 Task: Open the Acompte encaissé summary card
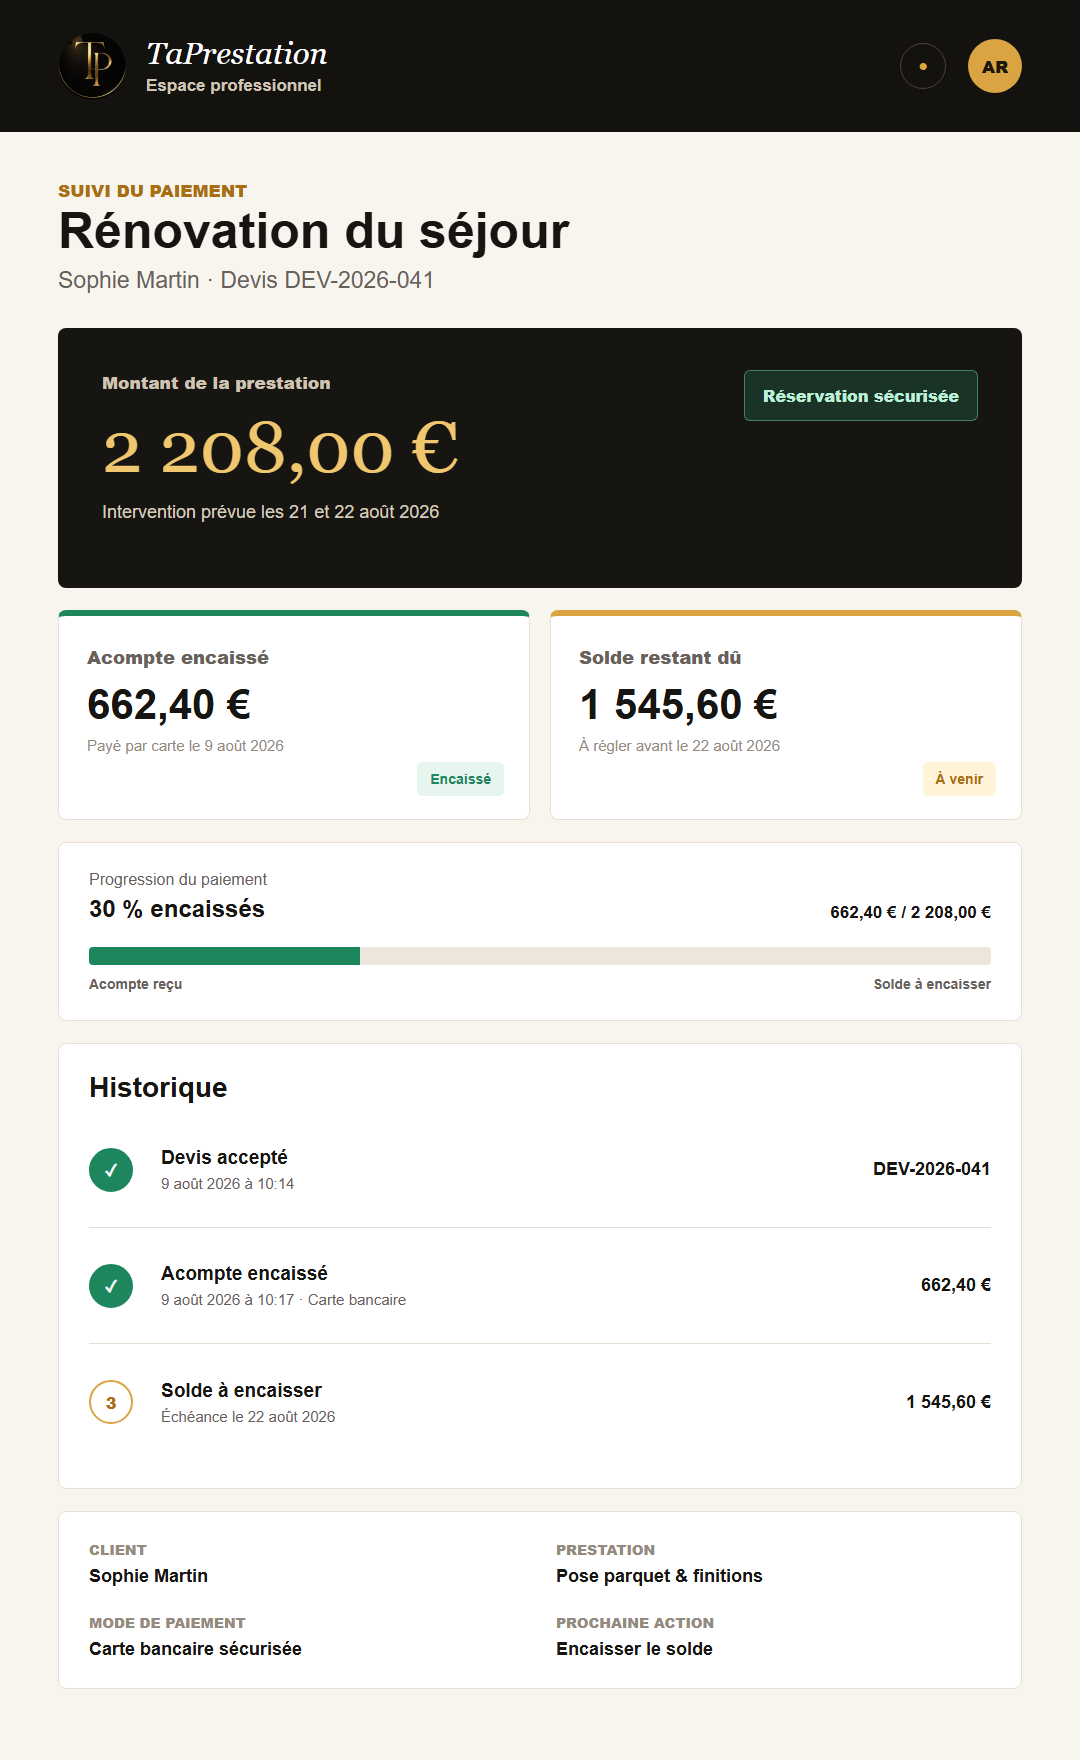point(294,715)
